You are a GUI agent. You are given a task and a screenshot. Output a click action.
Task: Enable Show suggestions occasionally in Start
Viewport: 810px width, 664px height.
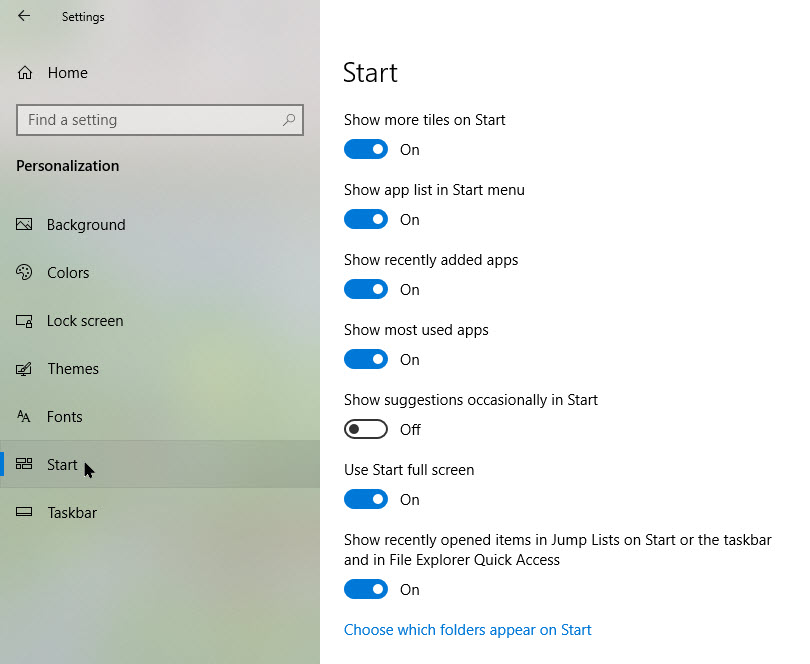366,428
